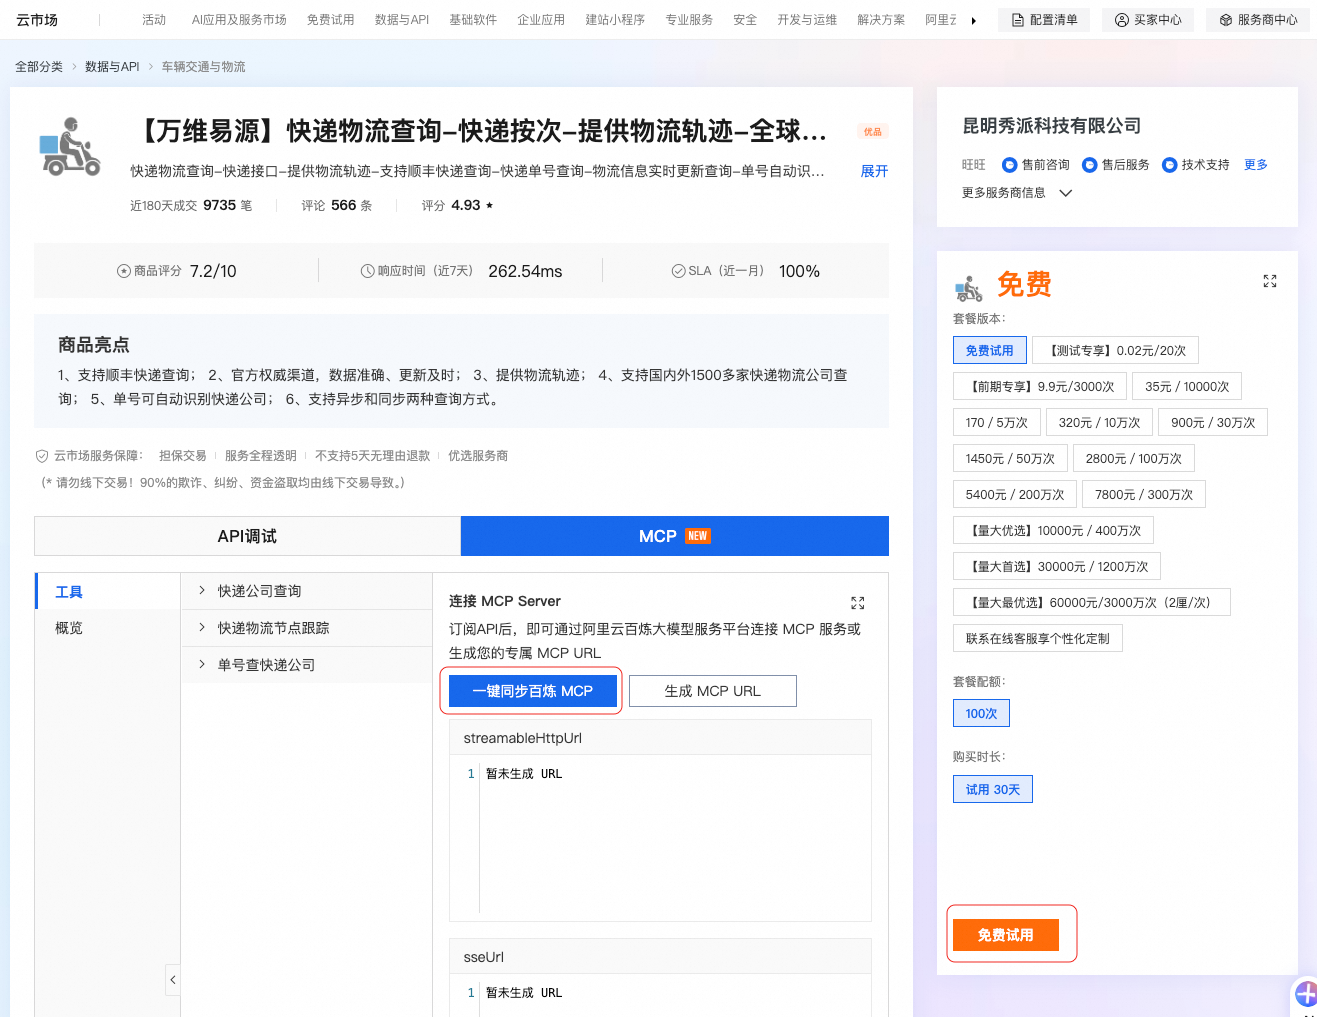
Task: Click the 售后服务 Wangwang icon
Action: pos(1090,165)
